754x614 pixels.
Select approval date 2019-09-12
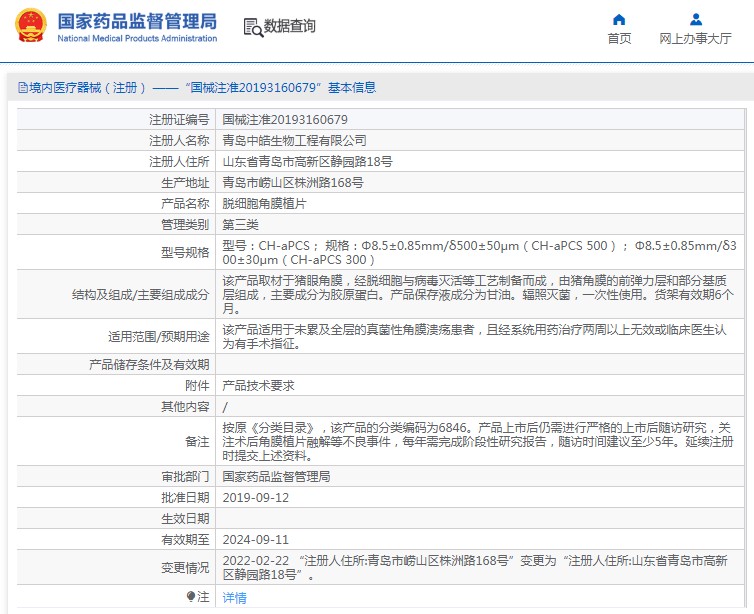[256, 498]
